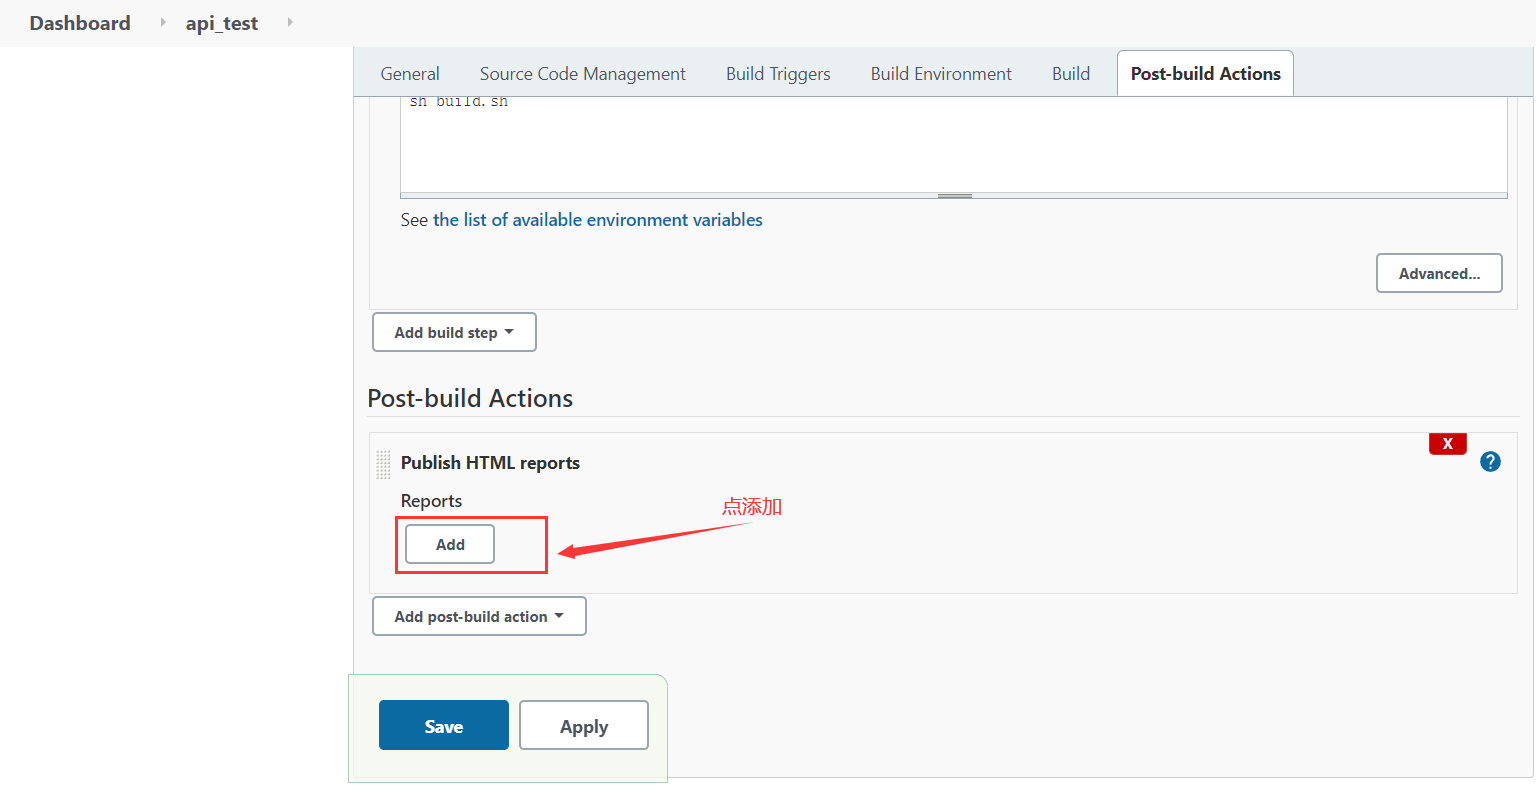Open the list of available environment variables link
The image size is (1536, 798).
point(597,220)
